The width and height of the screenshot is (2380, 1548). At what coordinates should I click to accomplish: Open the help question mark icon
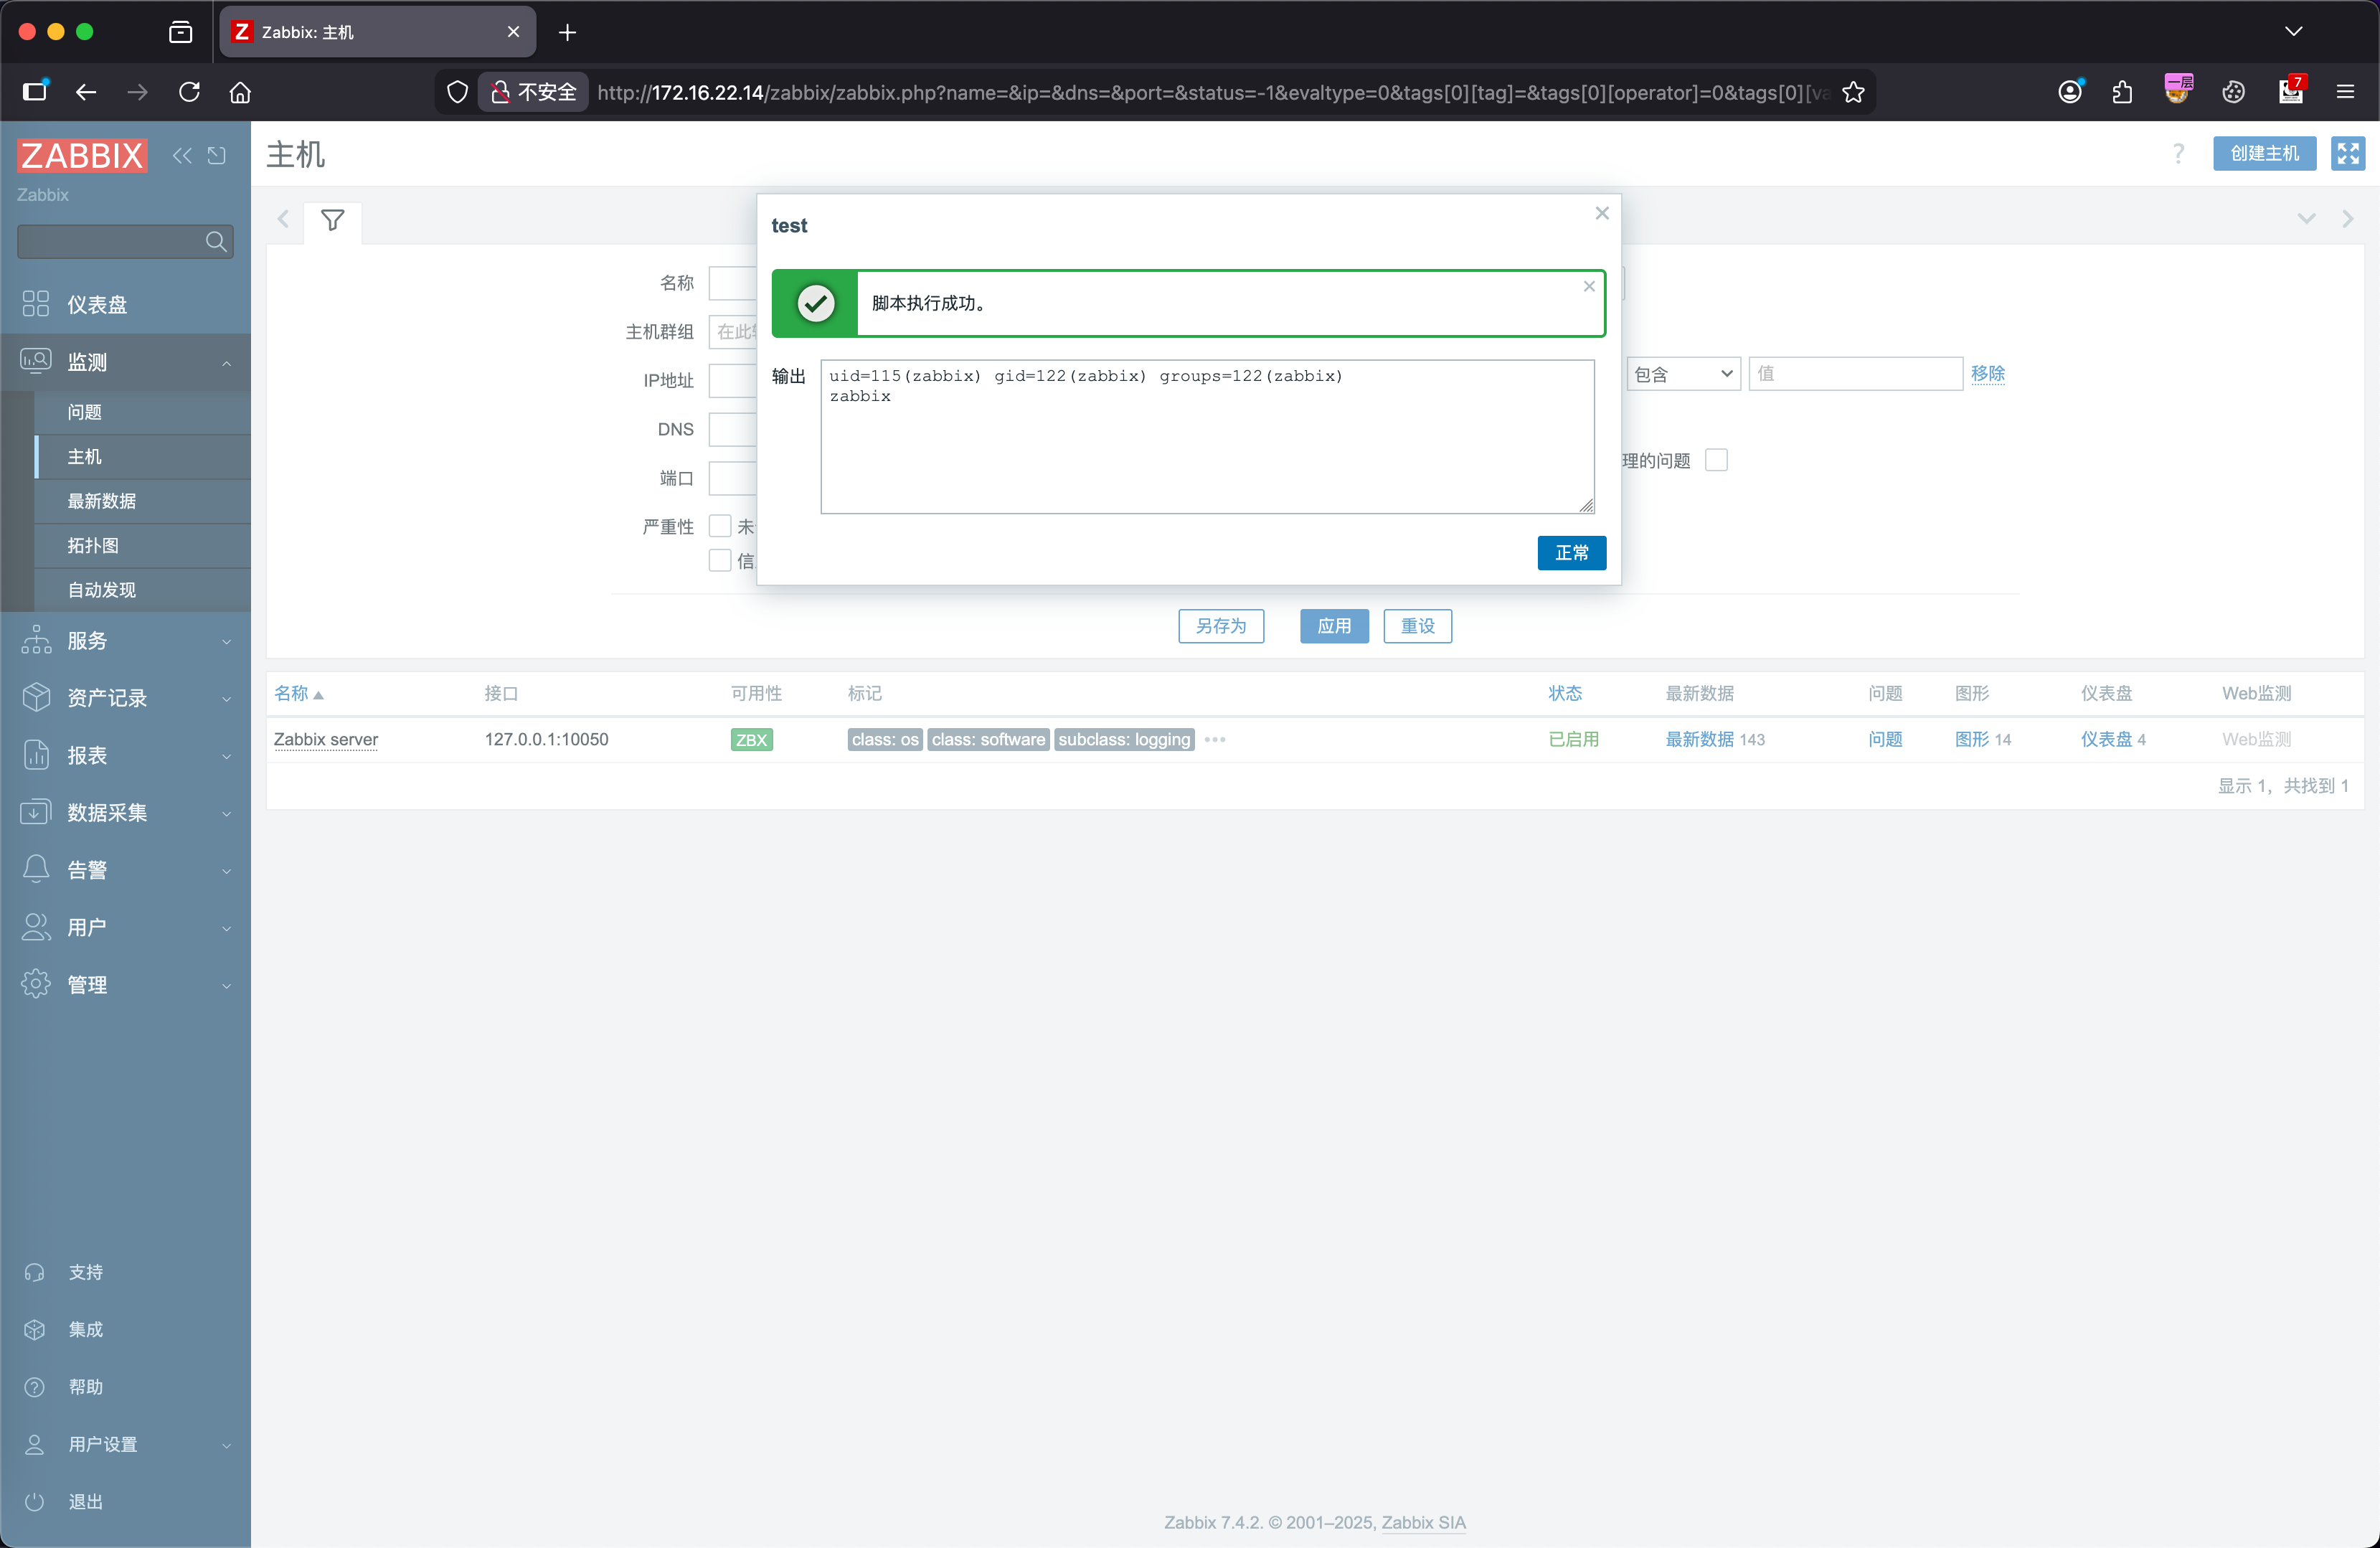[x=2178, y=153]
